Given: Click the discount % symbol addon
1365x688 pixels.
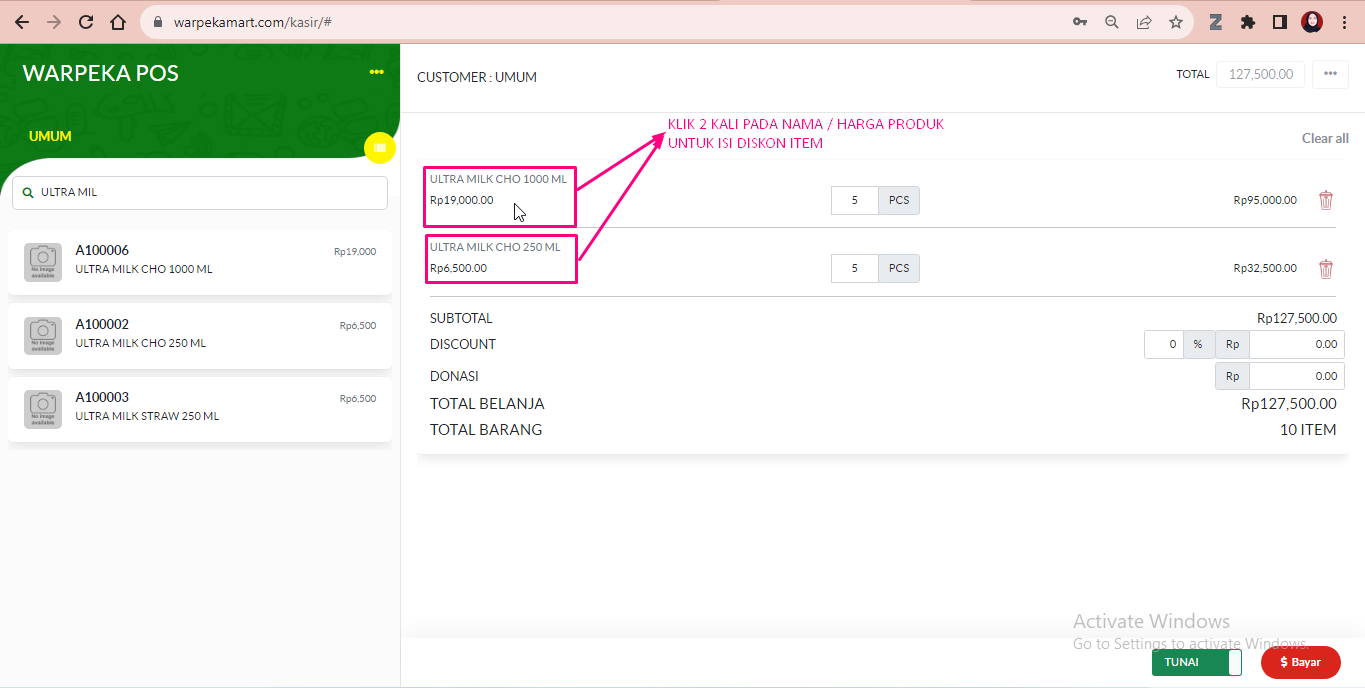Looking at the screenshot, I should click(x=1199, y=344).
